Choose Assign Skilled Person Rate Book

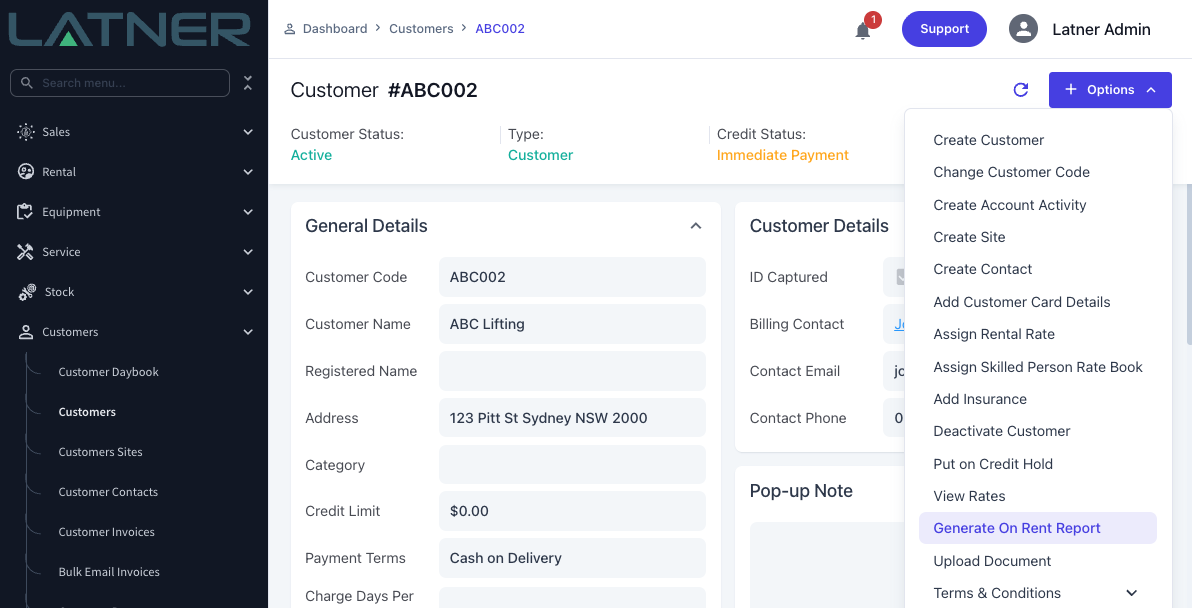[1038, 367]
